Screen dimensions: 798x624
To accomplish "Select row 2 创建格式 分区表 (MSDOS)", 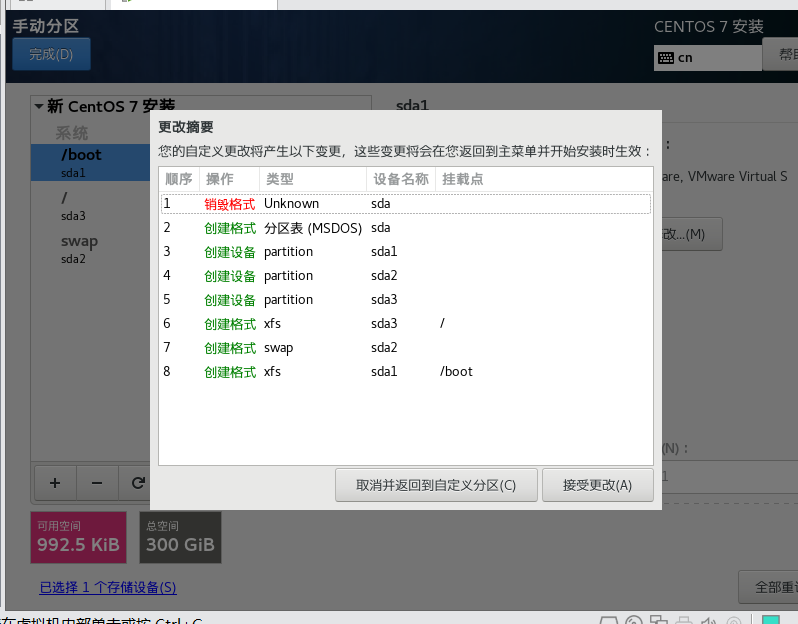I will [x=406, y=228].
